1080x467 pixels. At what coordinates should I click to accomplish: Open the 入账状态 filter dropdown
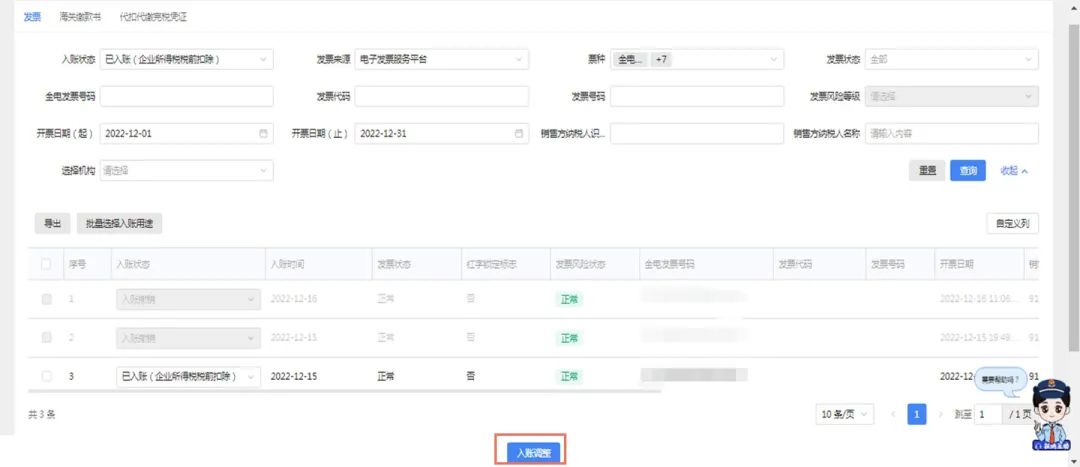(186, 60)
